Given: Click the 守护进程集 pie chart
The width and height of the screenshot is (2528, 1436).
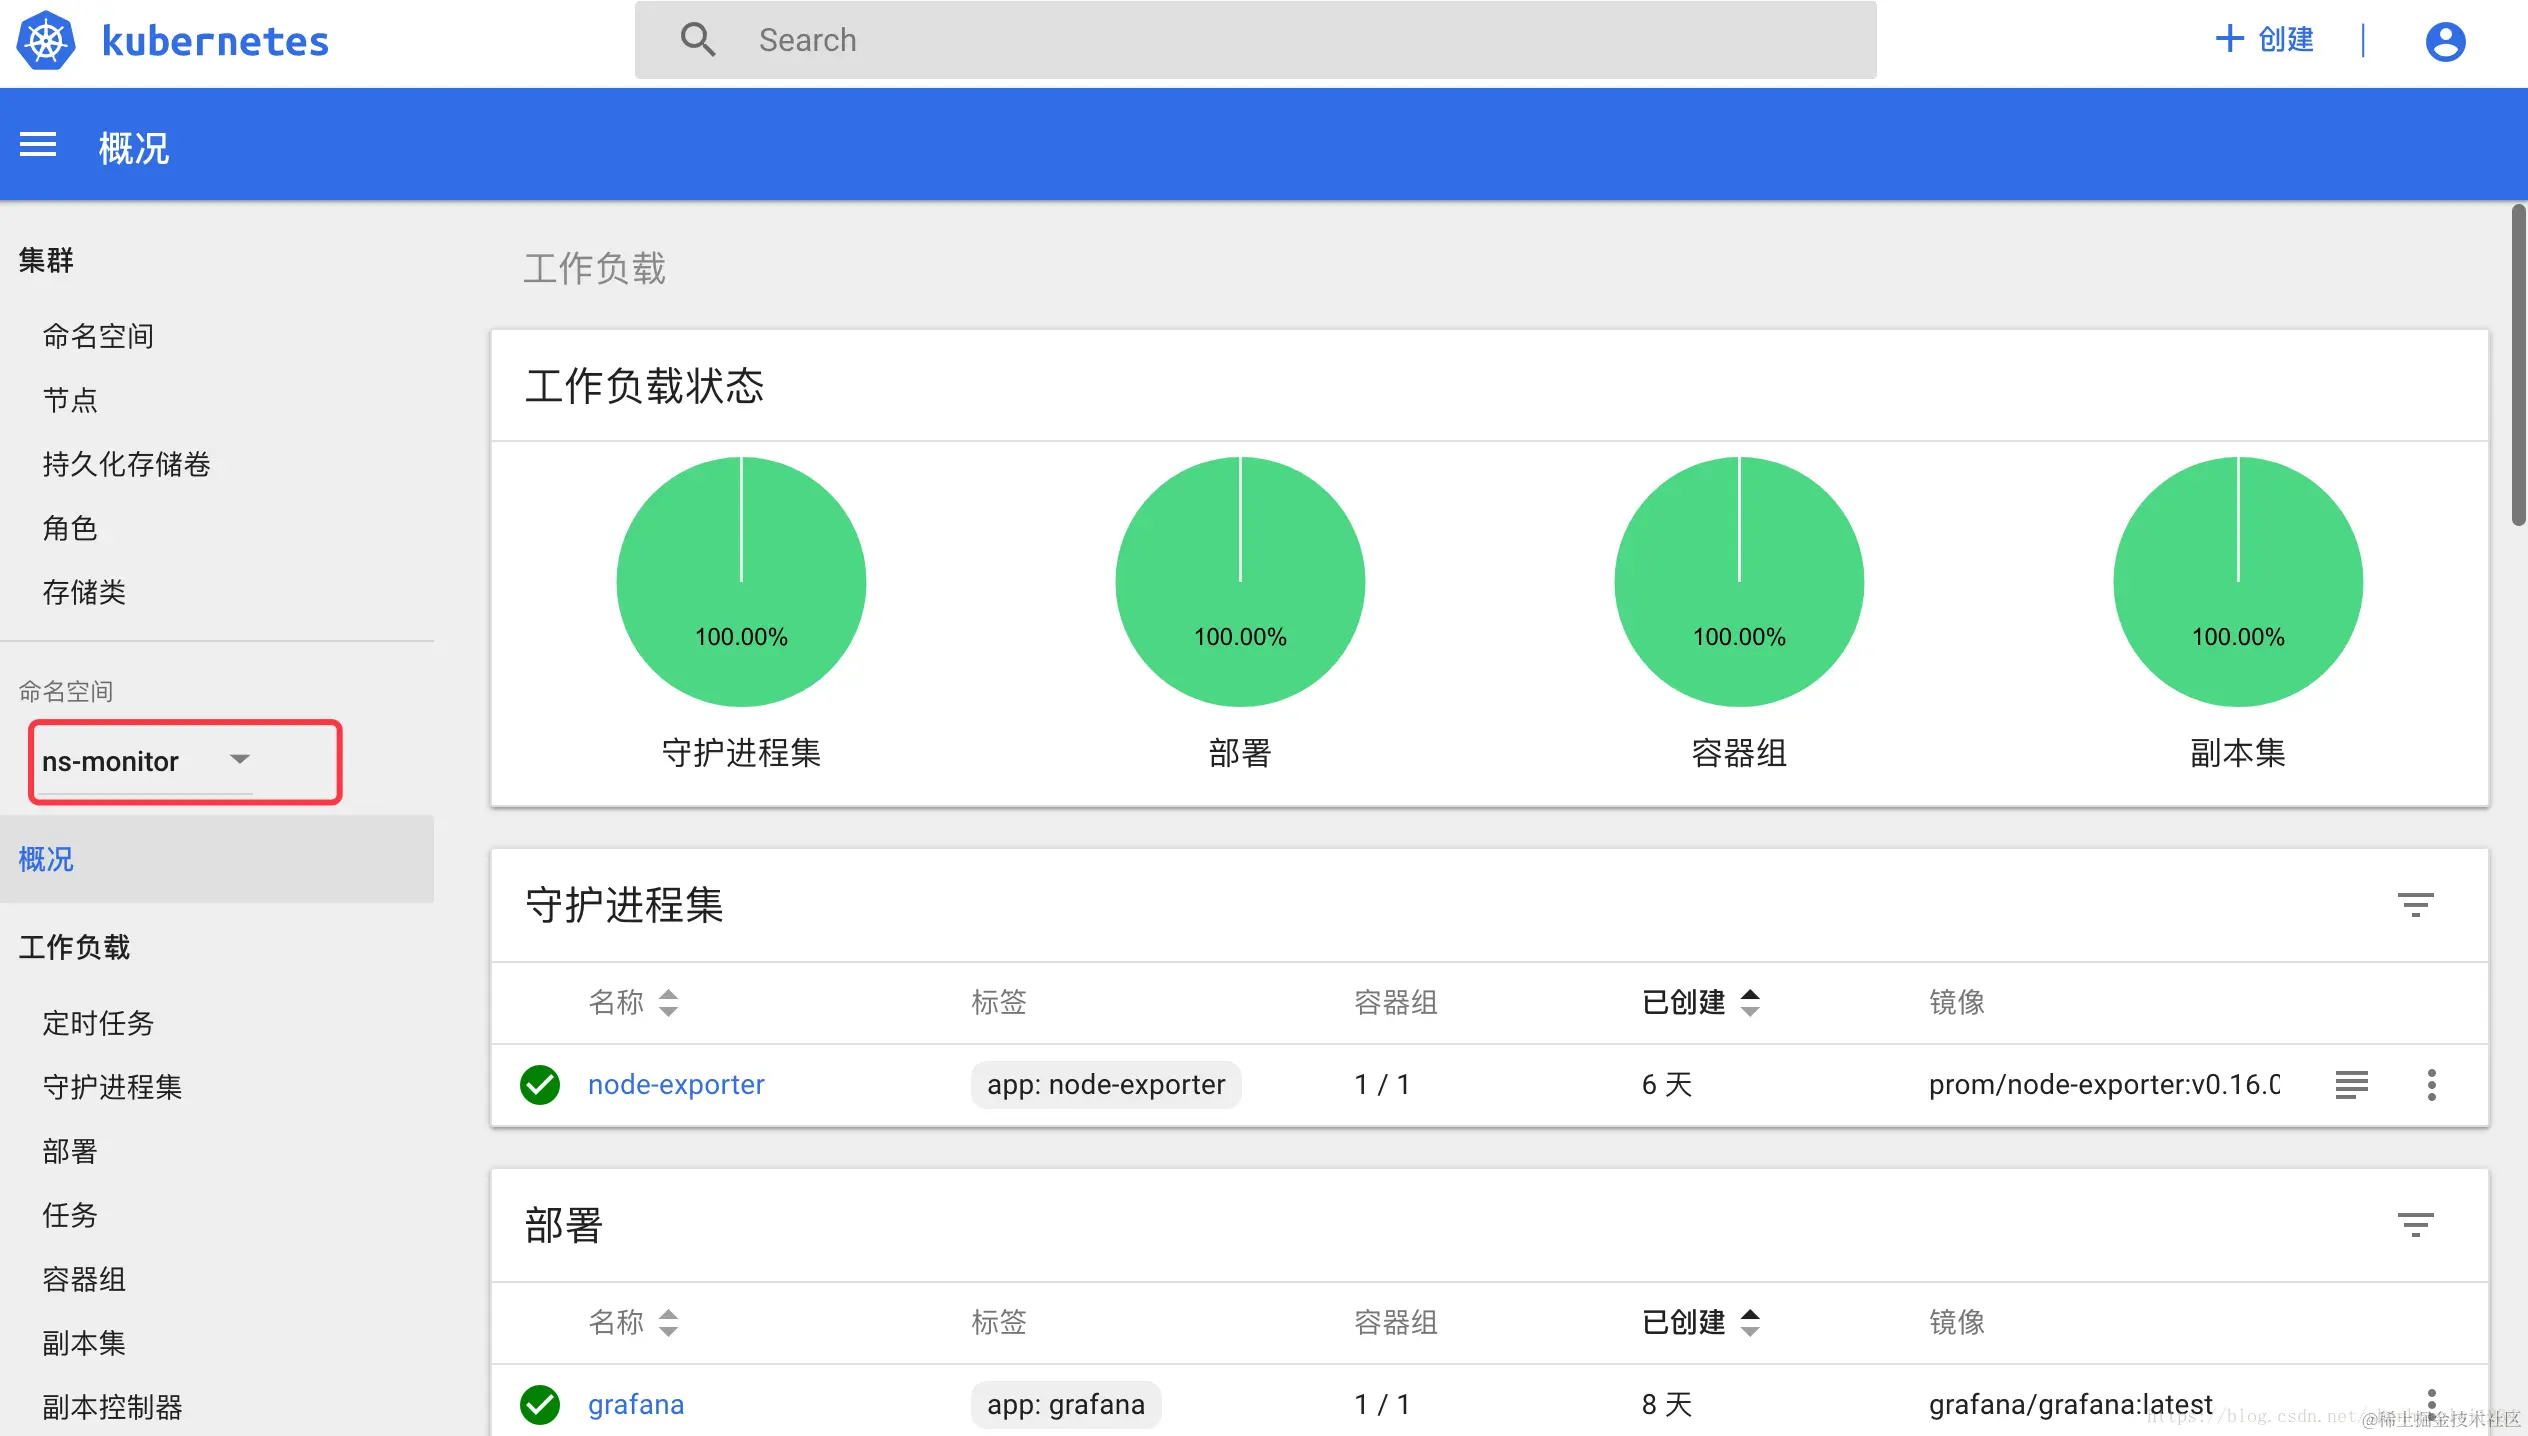Looking at the screenshot, I should pyautogui.click(x=742, y=582).
